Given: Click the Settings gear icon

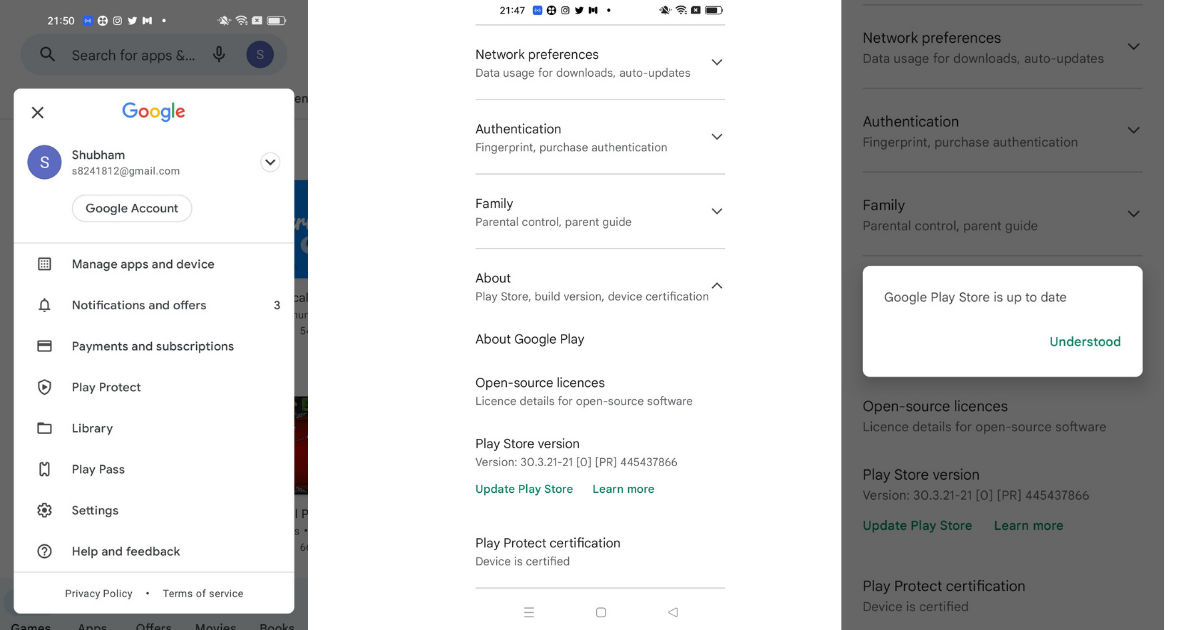Looking at the screenshot, I should (44, 510).
